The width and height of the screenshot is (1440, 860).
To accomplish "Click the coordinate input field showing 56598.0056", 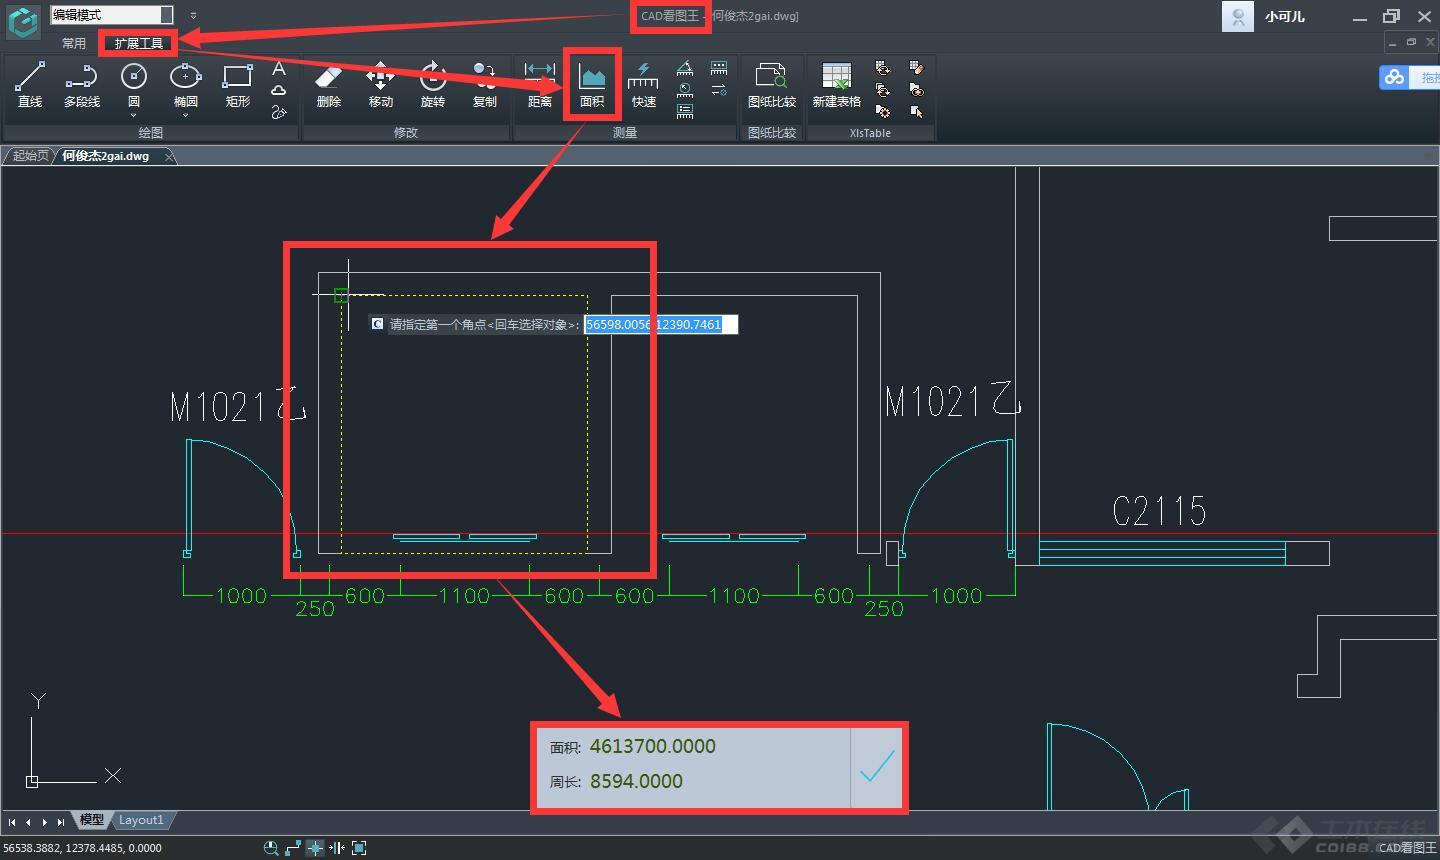I will tap(661, 324).
